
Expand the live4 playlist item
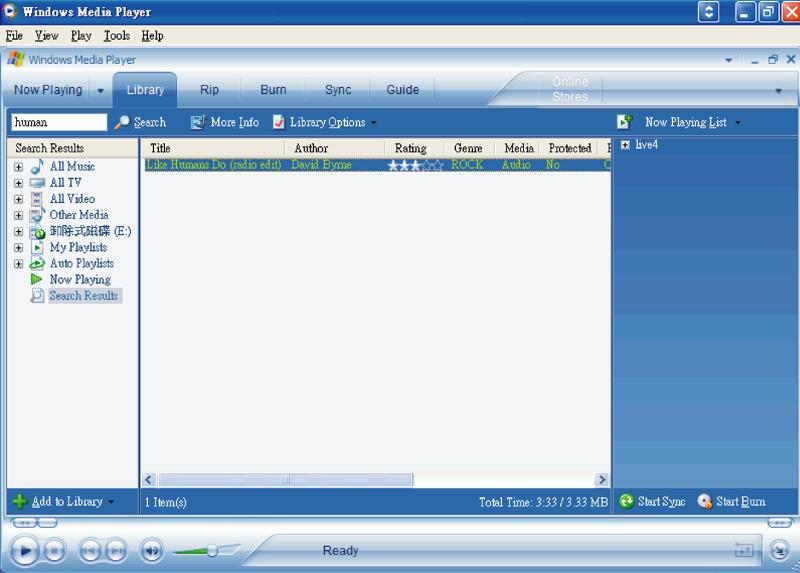(x=625, y=145)
